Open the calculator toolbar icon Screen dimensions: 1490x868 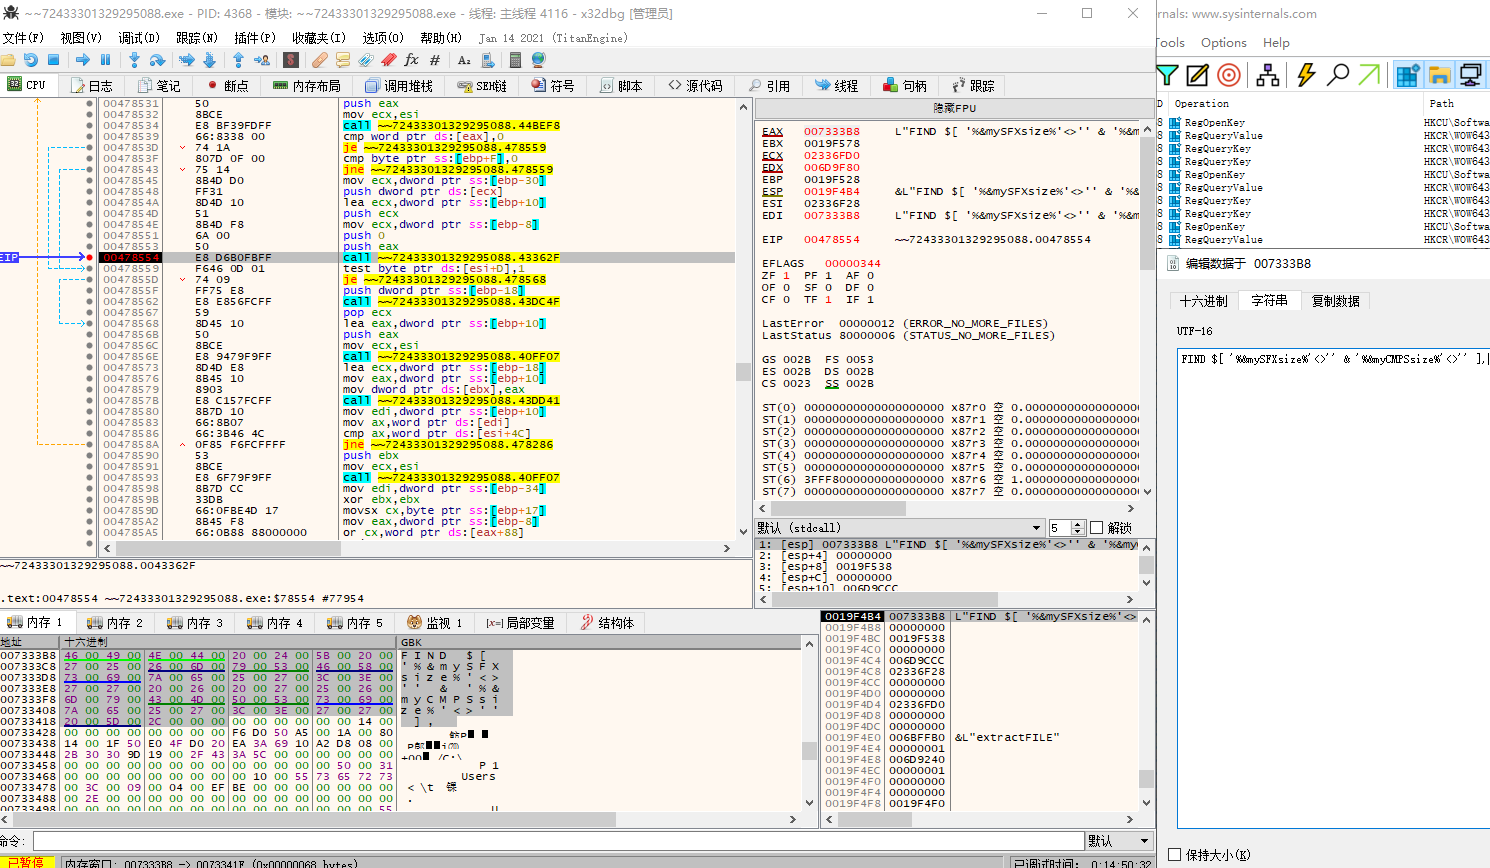[x=515, y=60]
